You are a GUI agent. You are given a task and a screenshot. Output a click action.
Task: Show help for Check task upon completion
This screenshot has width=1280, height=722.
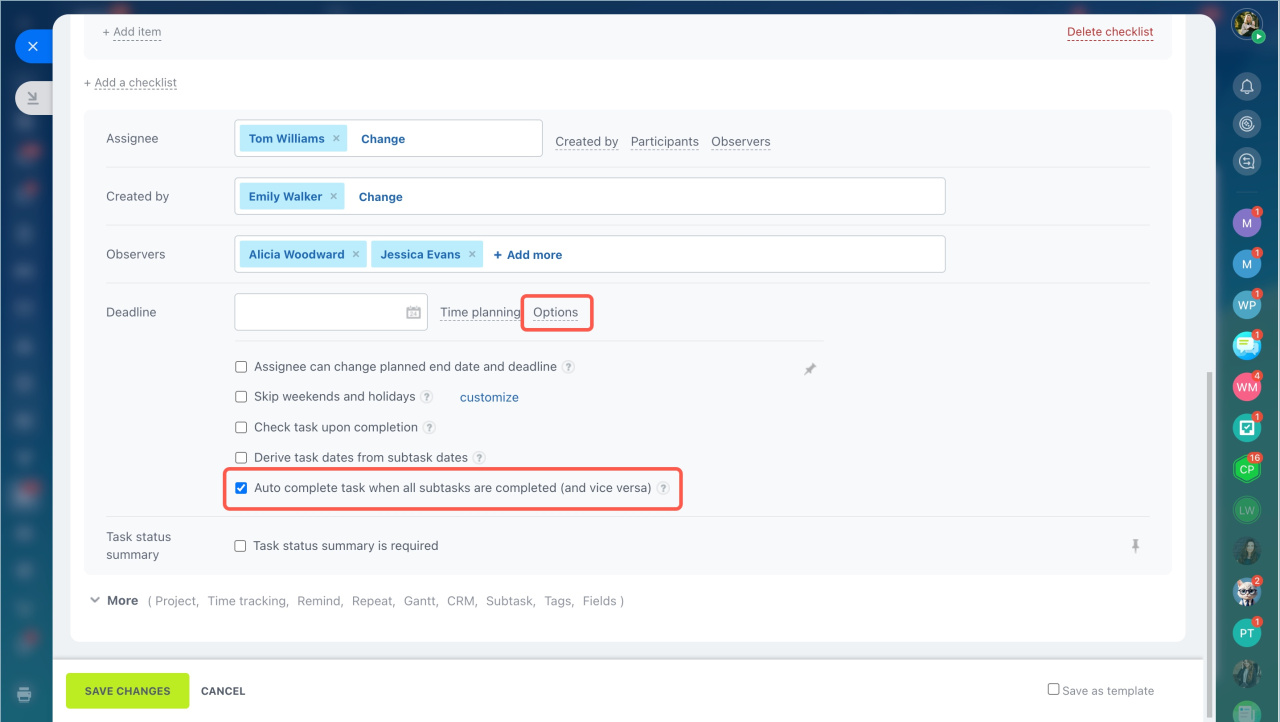pyautogui.click(x=429, y=427)
